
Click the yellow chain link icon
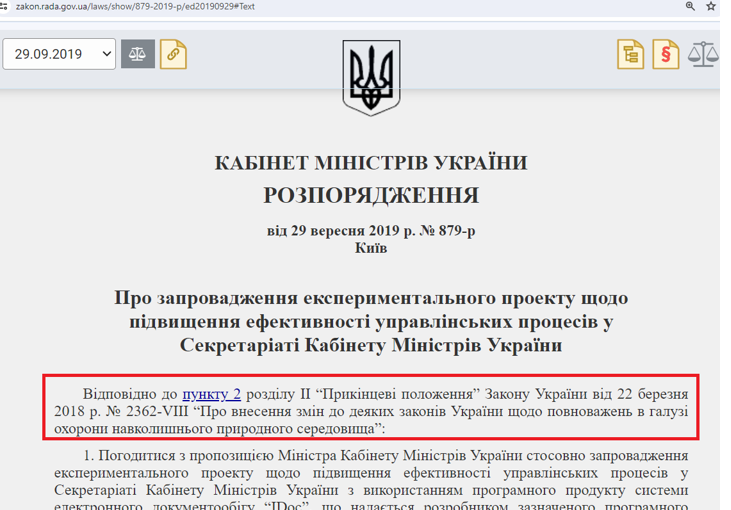coord(173,54)
